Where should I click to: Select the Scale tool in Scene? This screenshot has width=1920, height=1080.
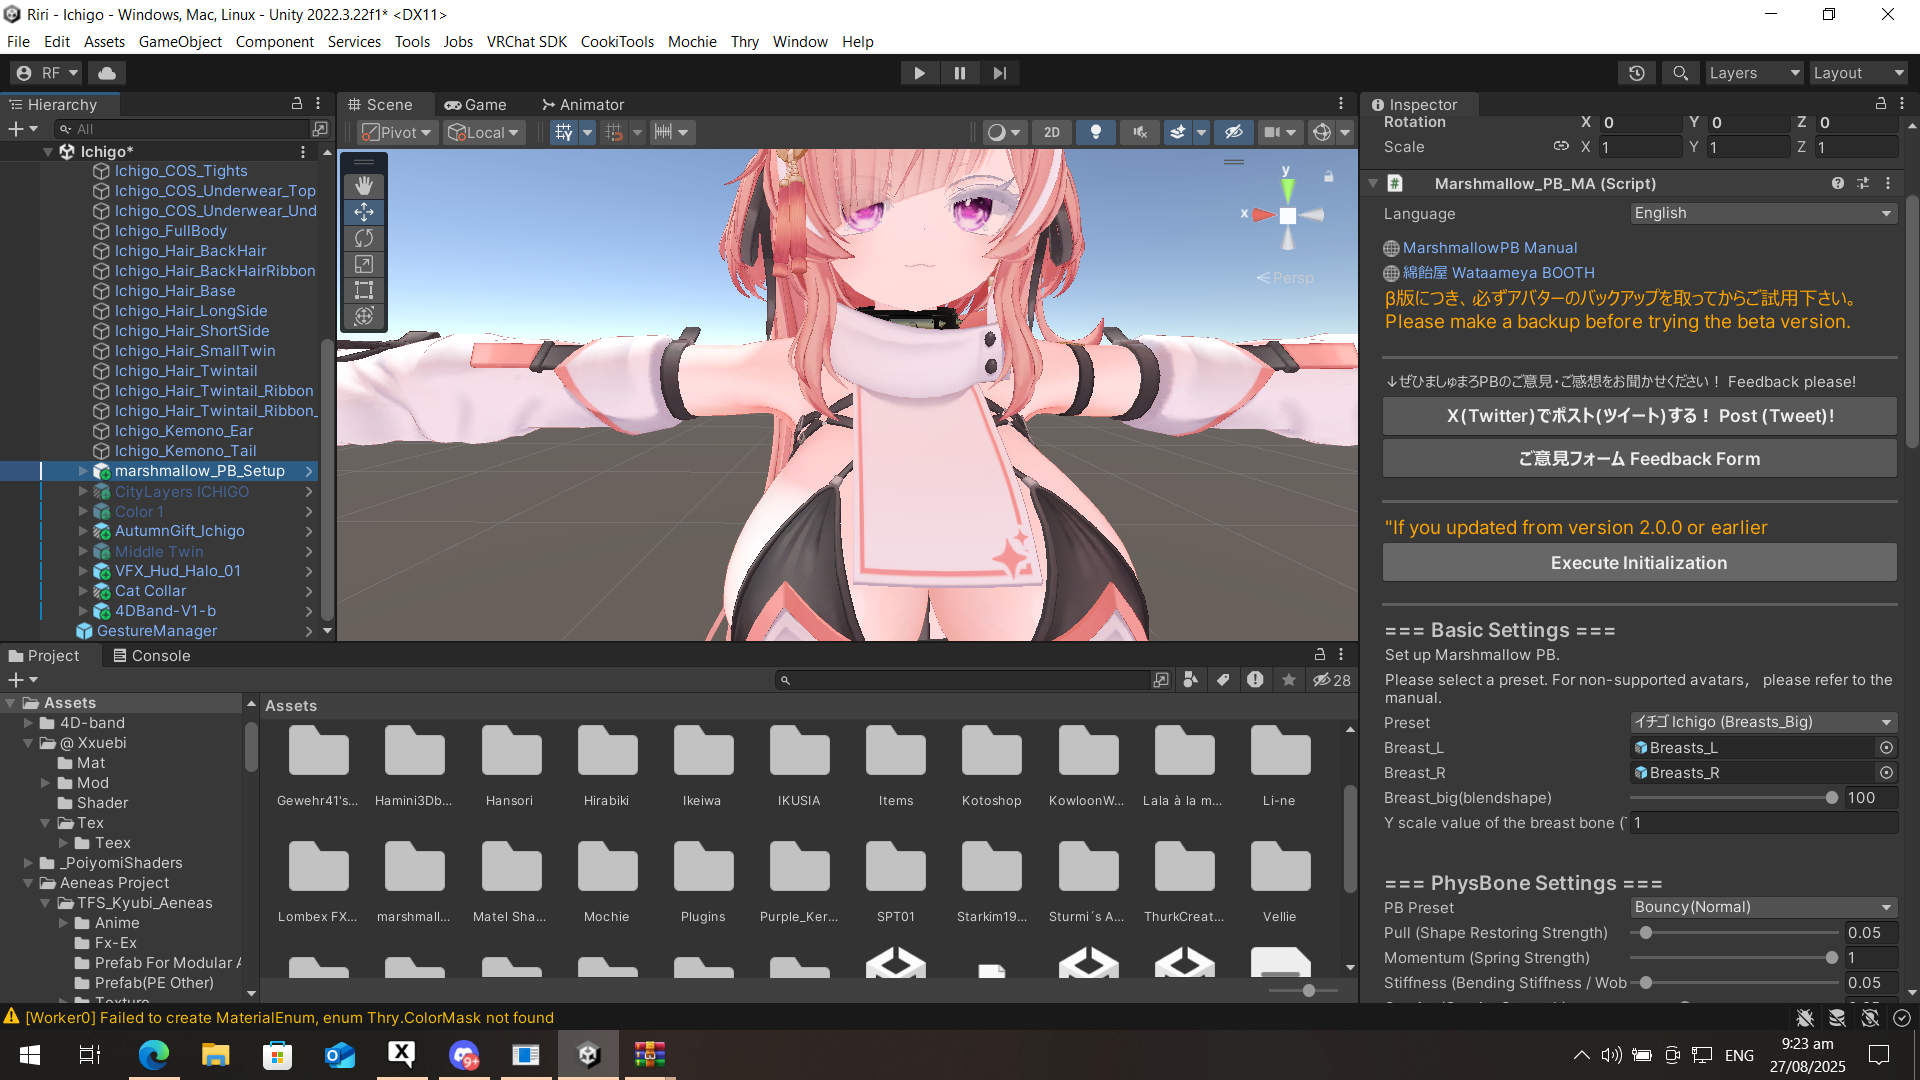coord(364,264)
